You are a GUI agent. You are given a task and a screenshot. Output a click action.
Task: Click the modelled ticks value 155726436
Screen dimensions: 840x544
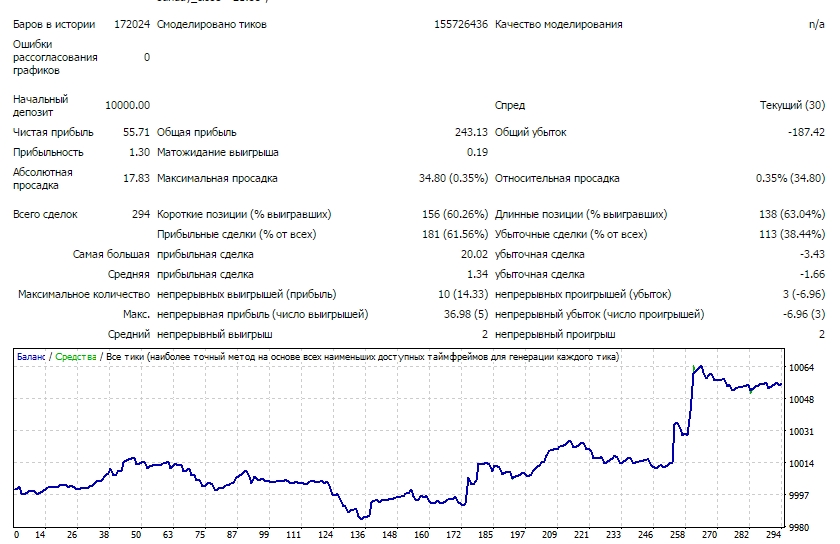click(x=461, y=25)
